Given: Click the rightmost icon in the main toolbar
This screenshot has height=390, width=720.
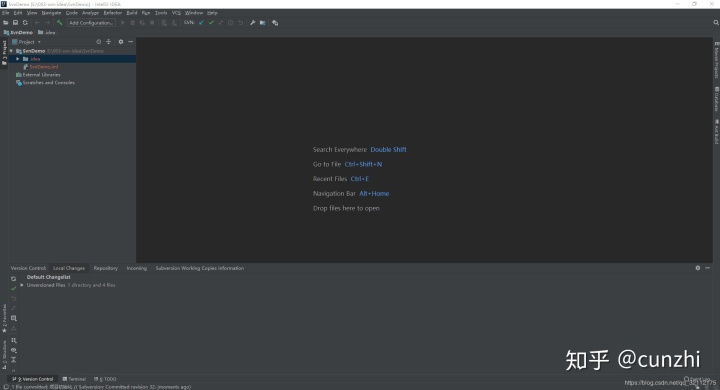Looking at the screenshot, I should coord(275,23).
